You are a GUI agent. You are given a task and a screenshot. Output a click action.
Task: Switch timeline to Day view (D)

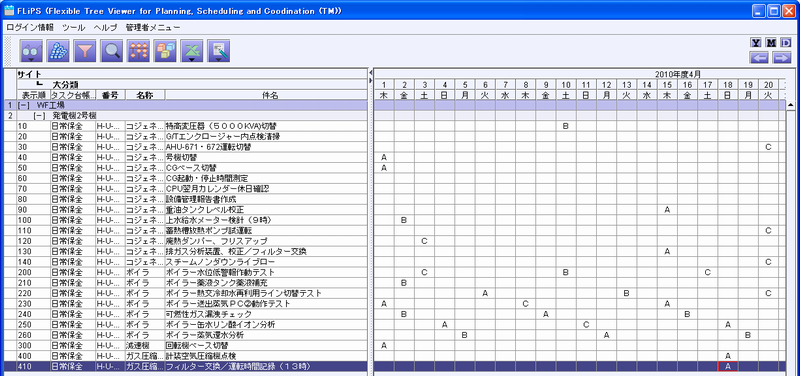785,43
